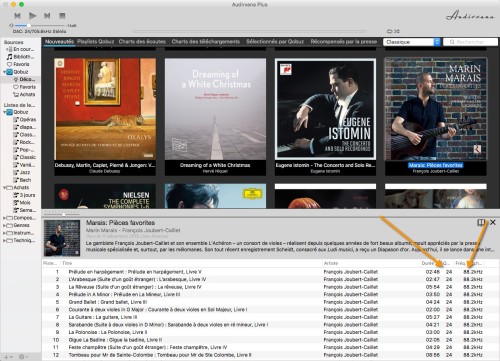The height and width of the screenshot is (361, 500).
Task: Open the diapa... playlist
Action: coord(25,127)
